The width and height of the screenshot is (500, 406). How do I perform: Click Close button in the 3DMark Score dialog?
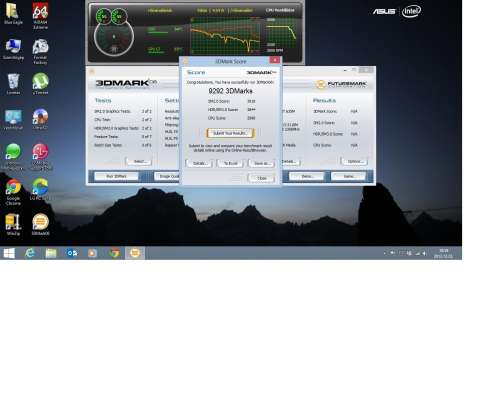click(262, 178)
